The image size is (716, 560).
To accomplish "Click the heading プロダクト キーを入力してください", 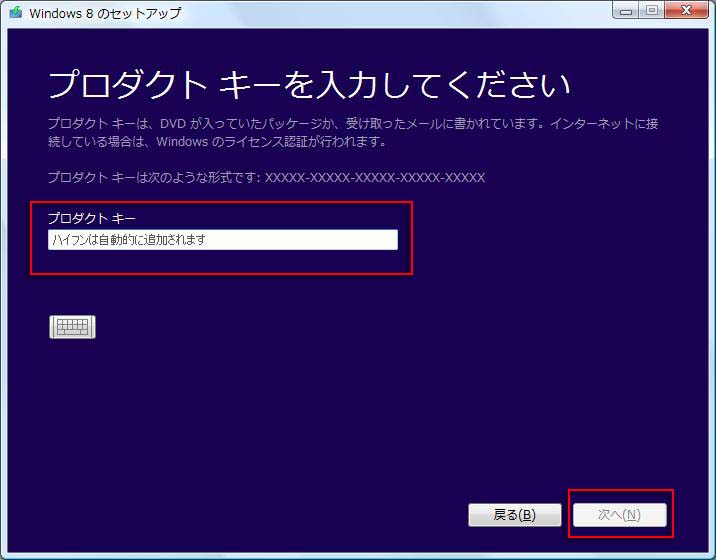I will point(310,85).
